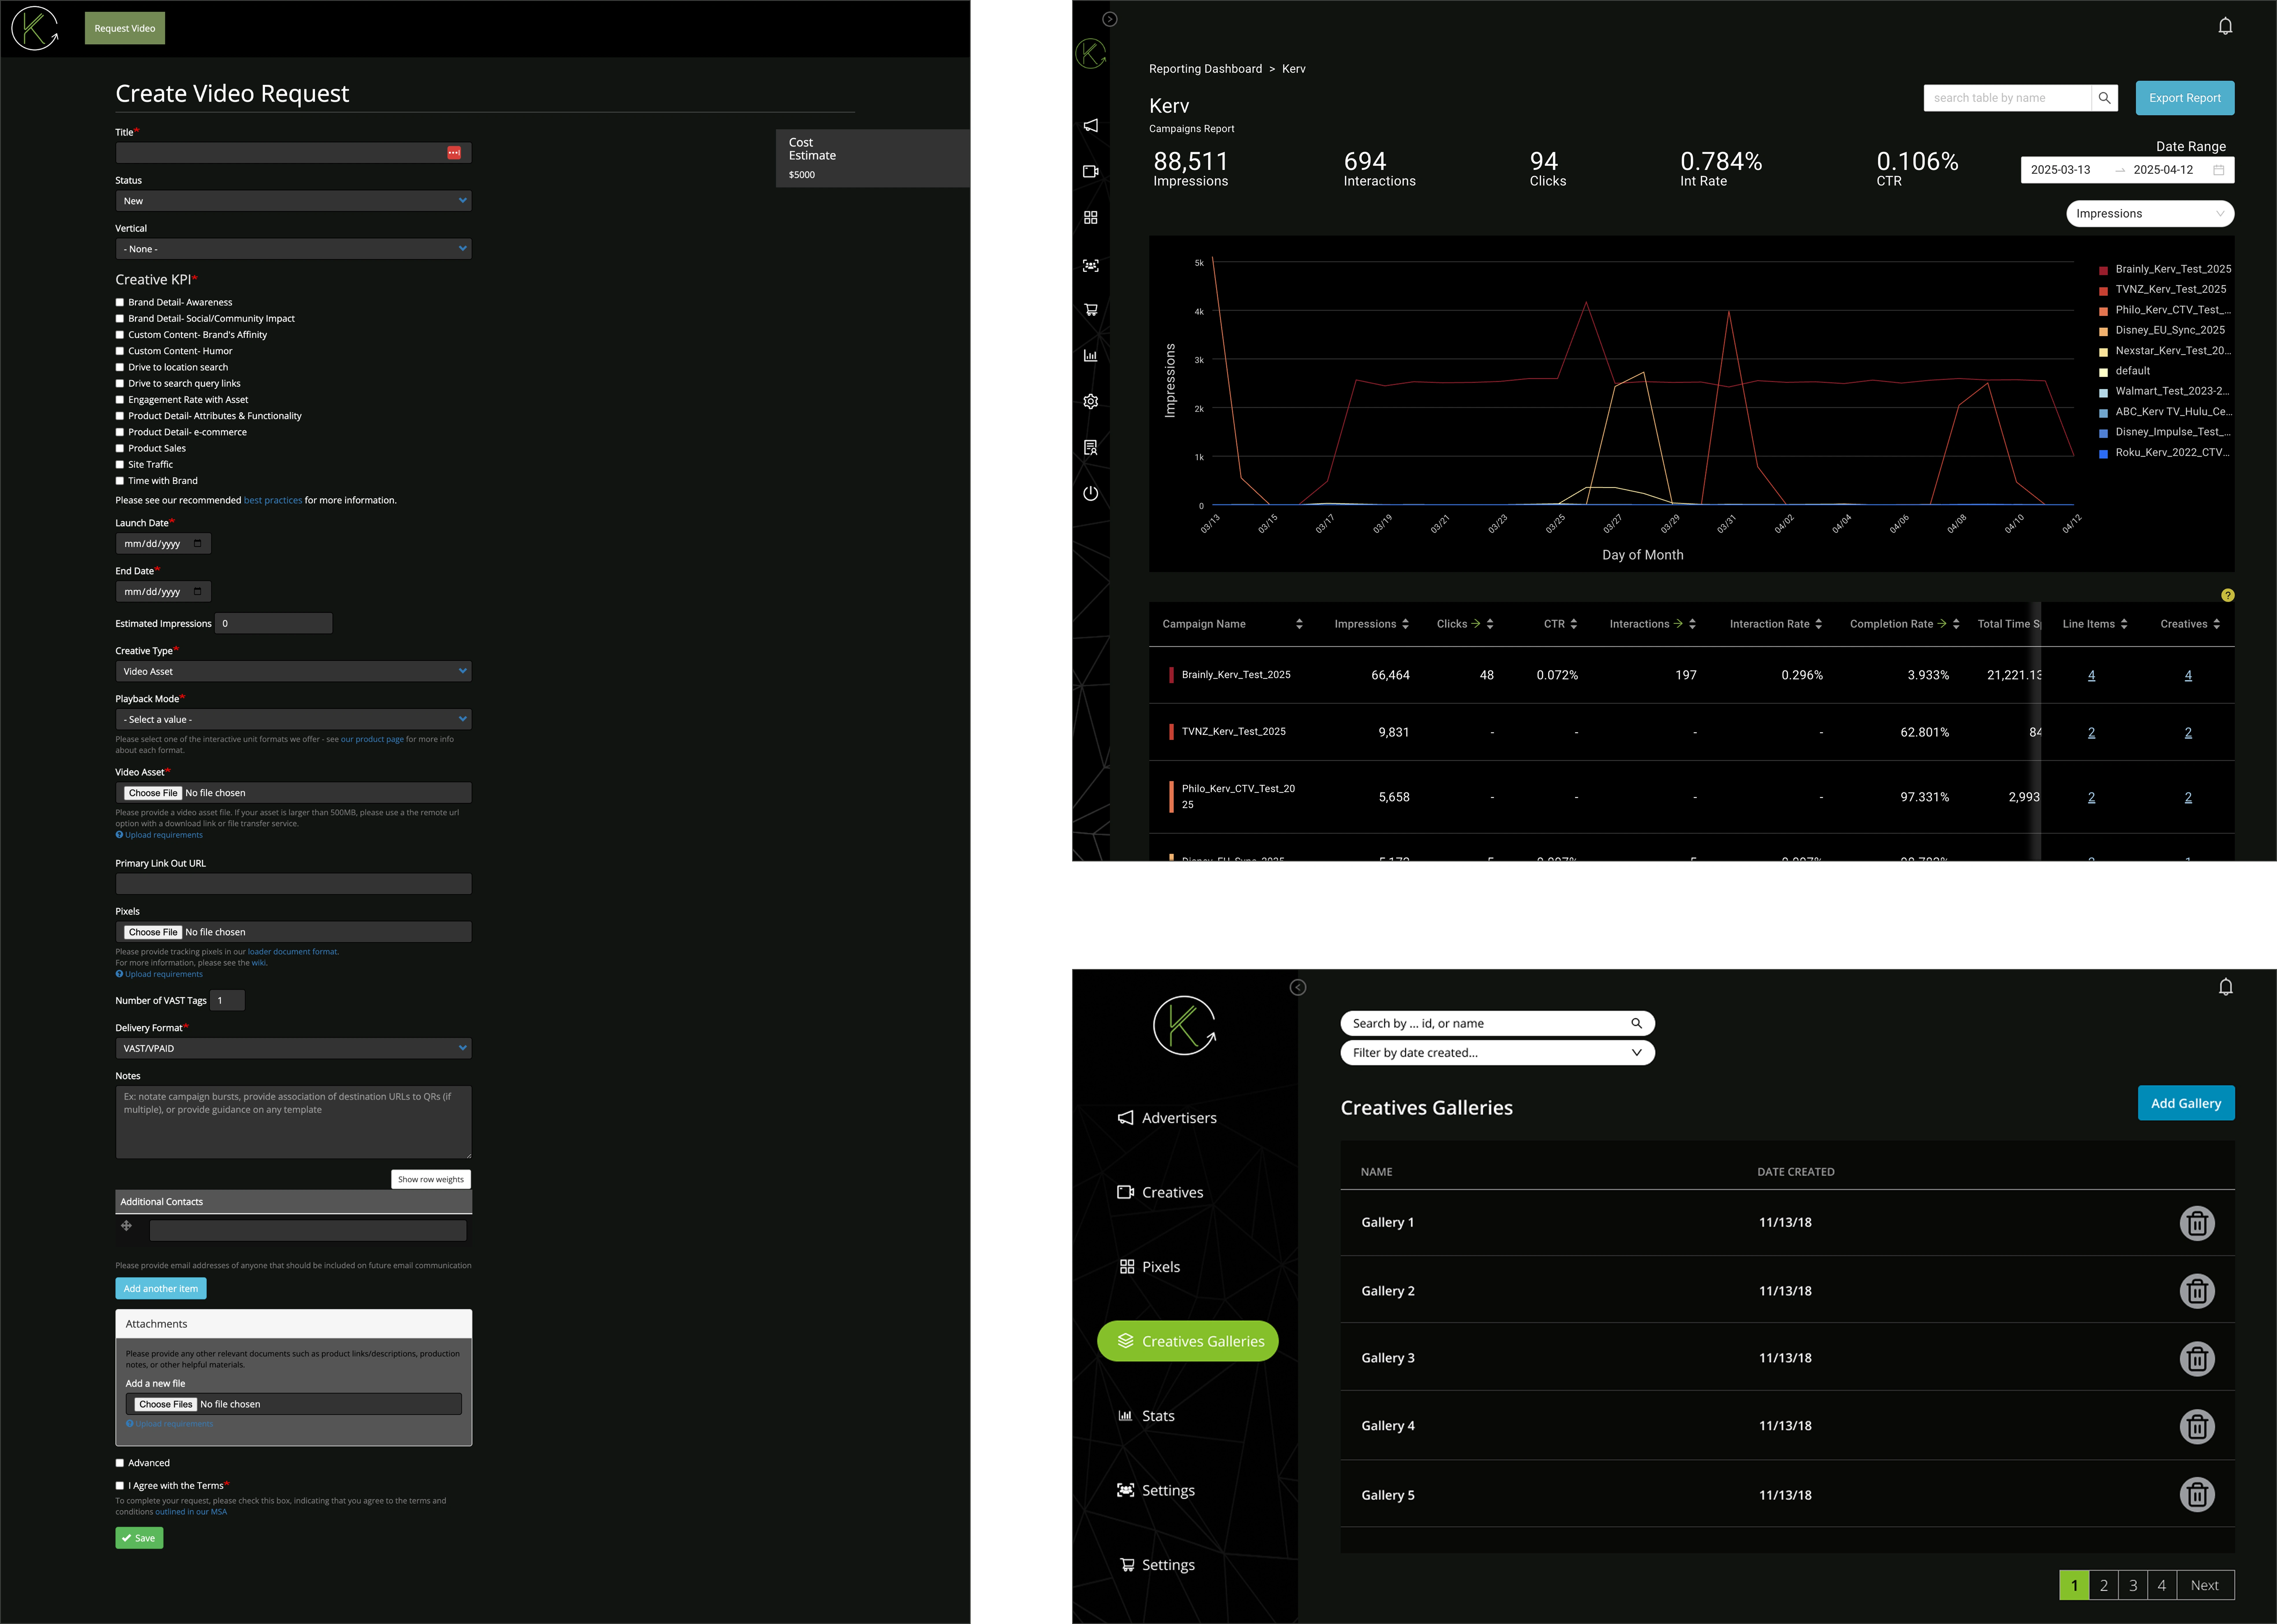
Task: Delete Gallery 2 with its trash icon
Action: click(x=2197, y=1291)
